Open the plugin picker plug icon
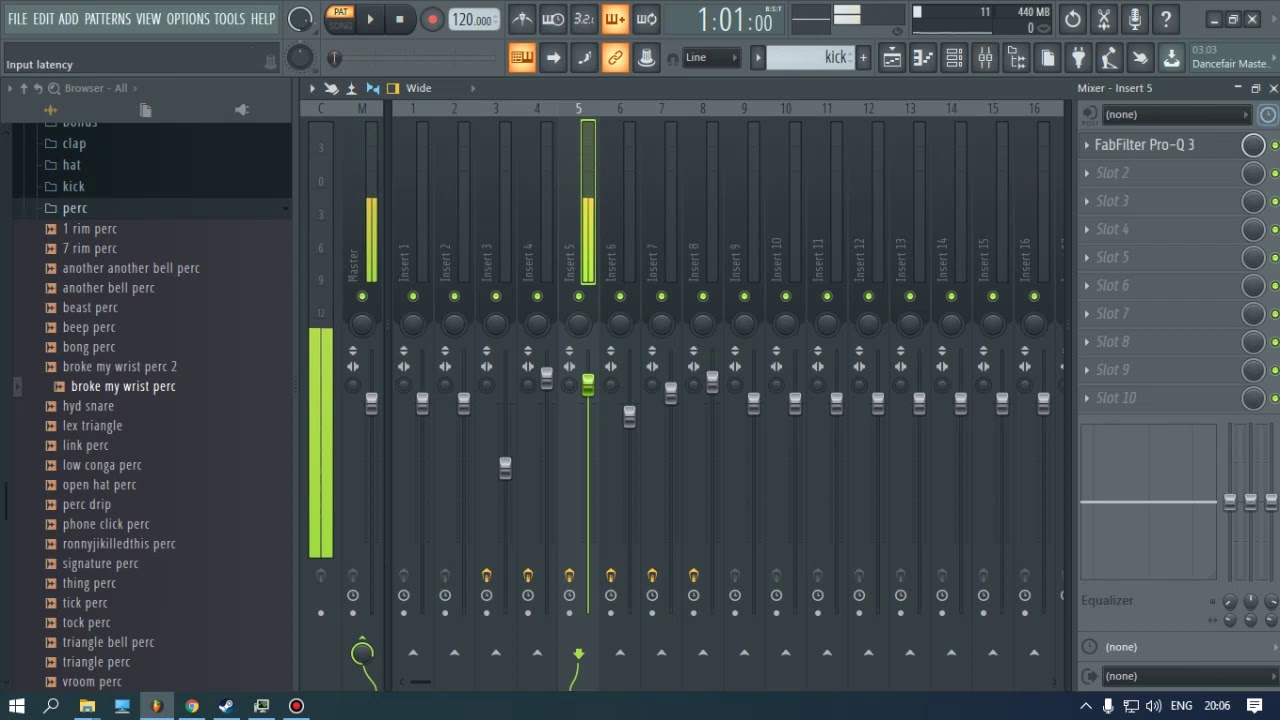The height and width of the screenshot is (720, 1280). 1078,58
